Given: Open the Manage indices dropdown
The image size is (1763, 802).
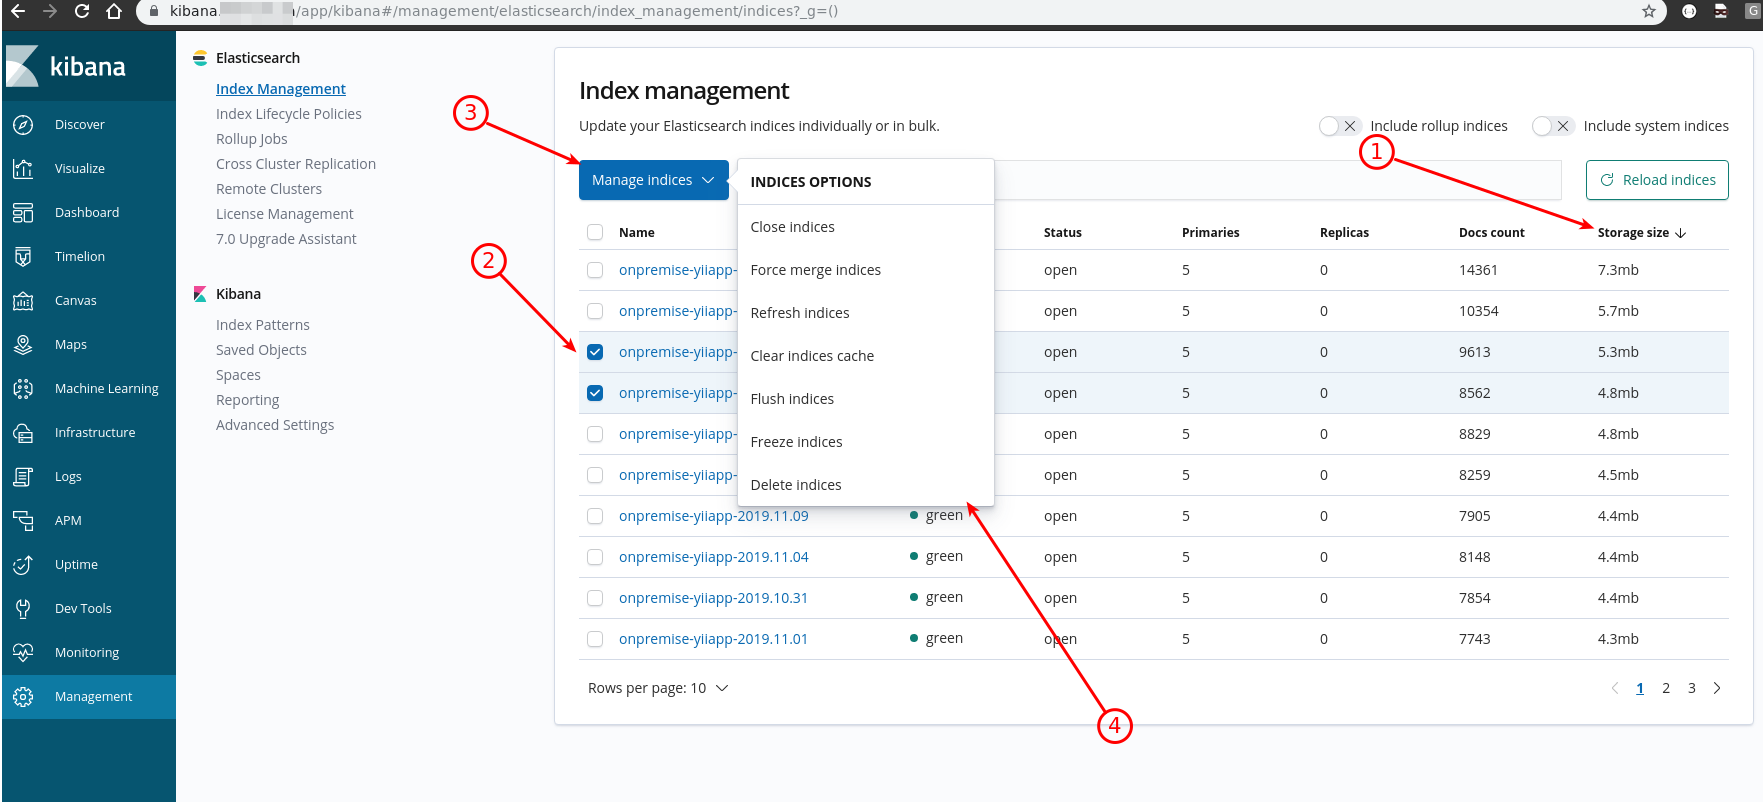Looking at the screenshot, I should (x=654, y=180).
